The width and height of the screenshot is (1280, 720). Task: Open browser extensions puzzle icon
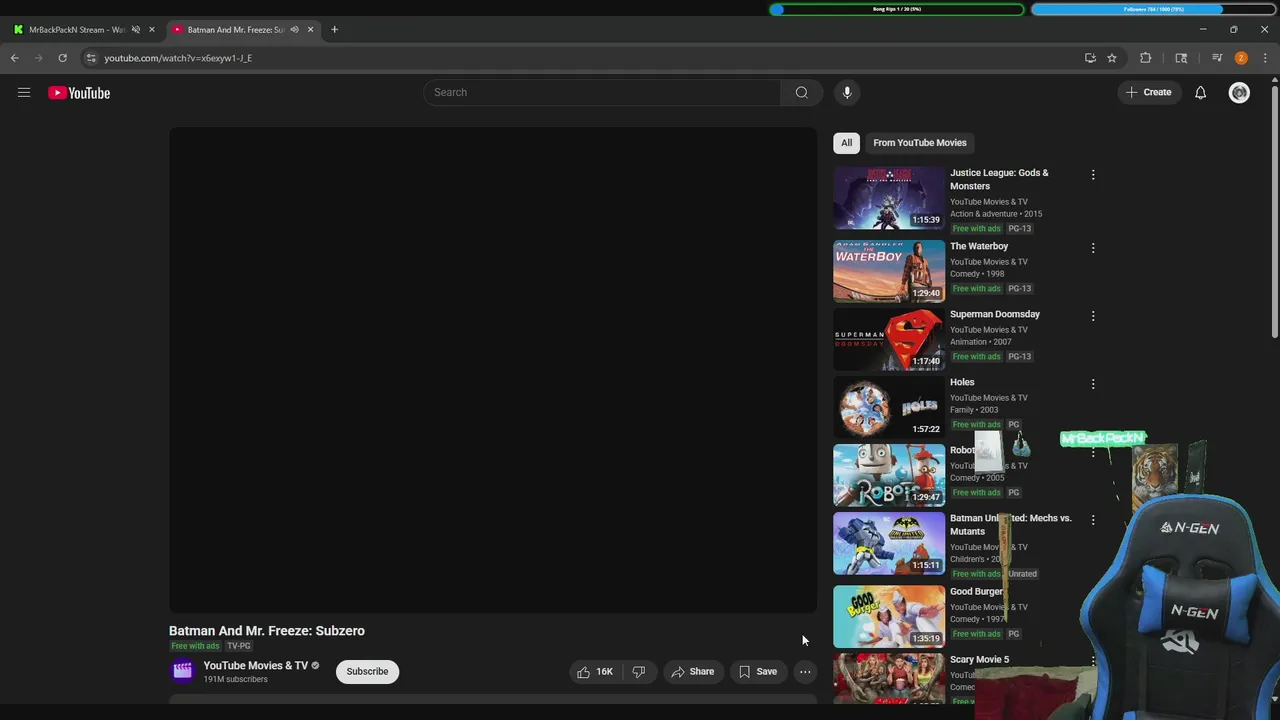click(x=1146, y=58)
